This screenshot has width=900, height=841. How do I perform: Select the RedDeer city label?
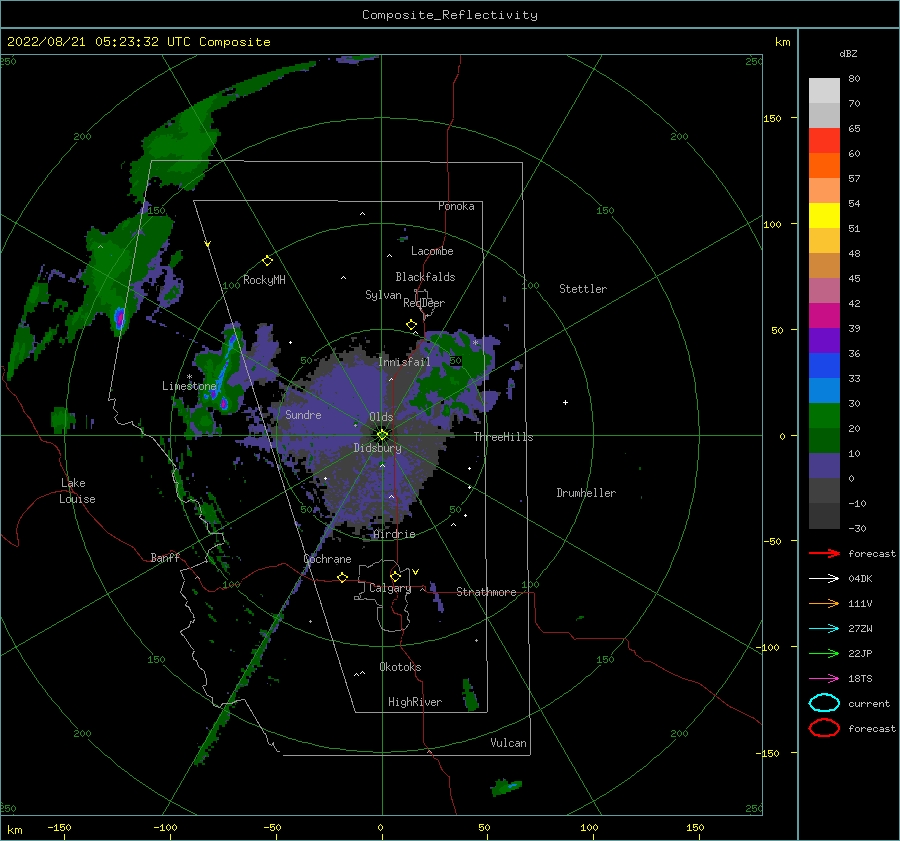[x=424, y=303]
